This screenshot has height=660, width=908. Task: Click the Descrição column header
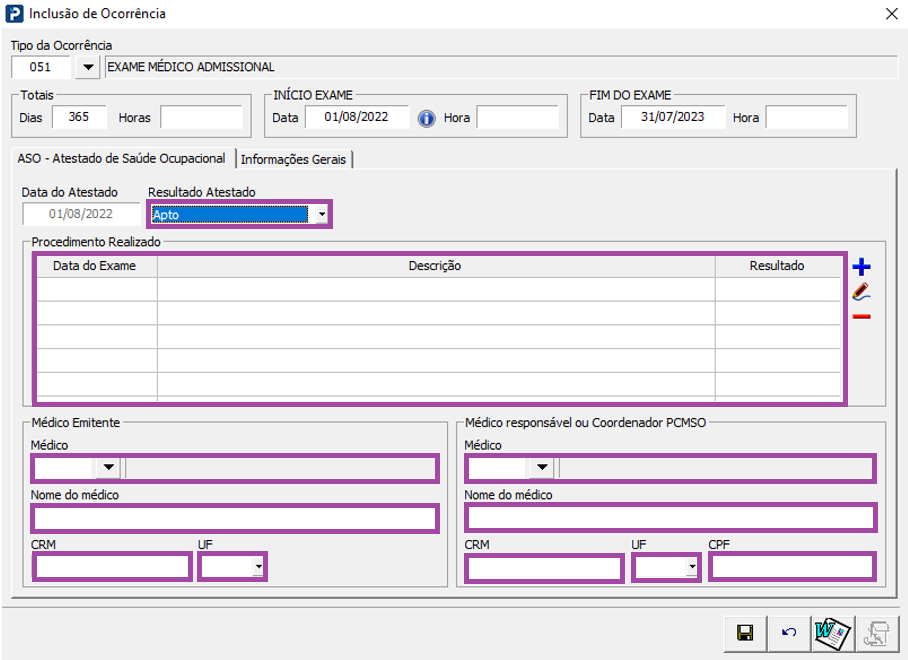435,266
